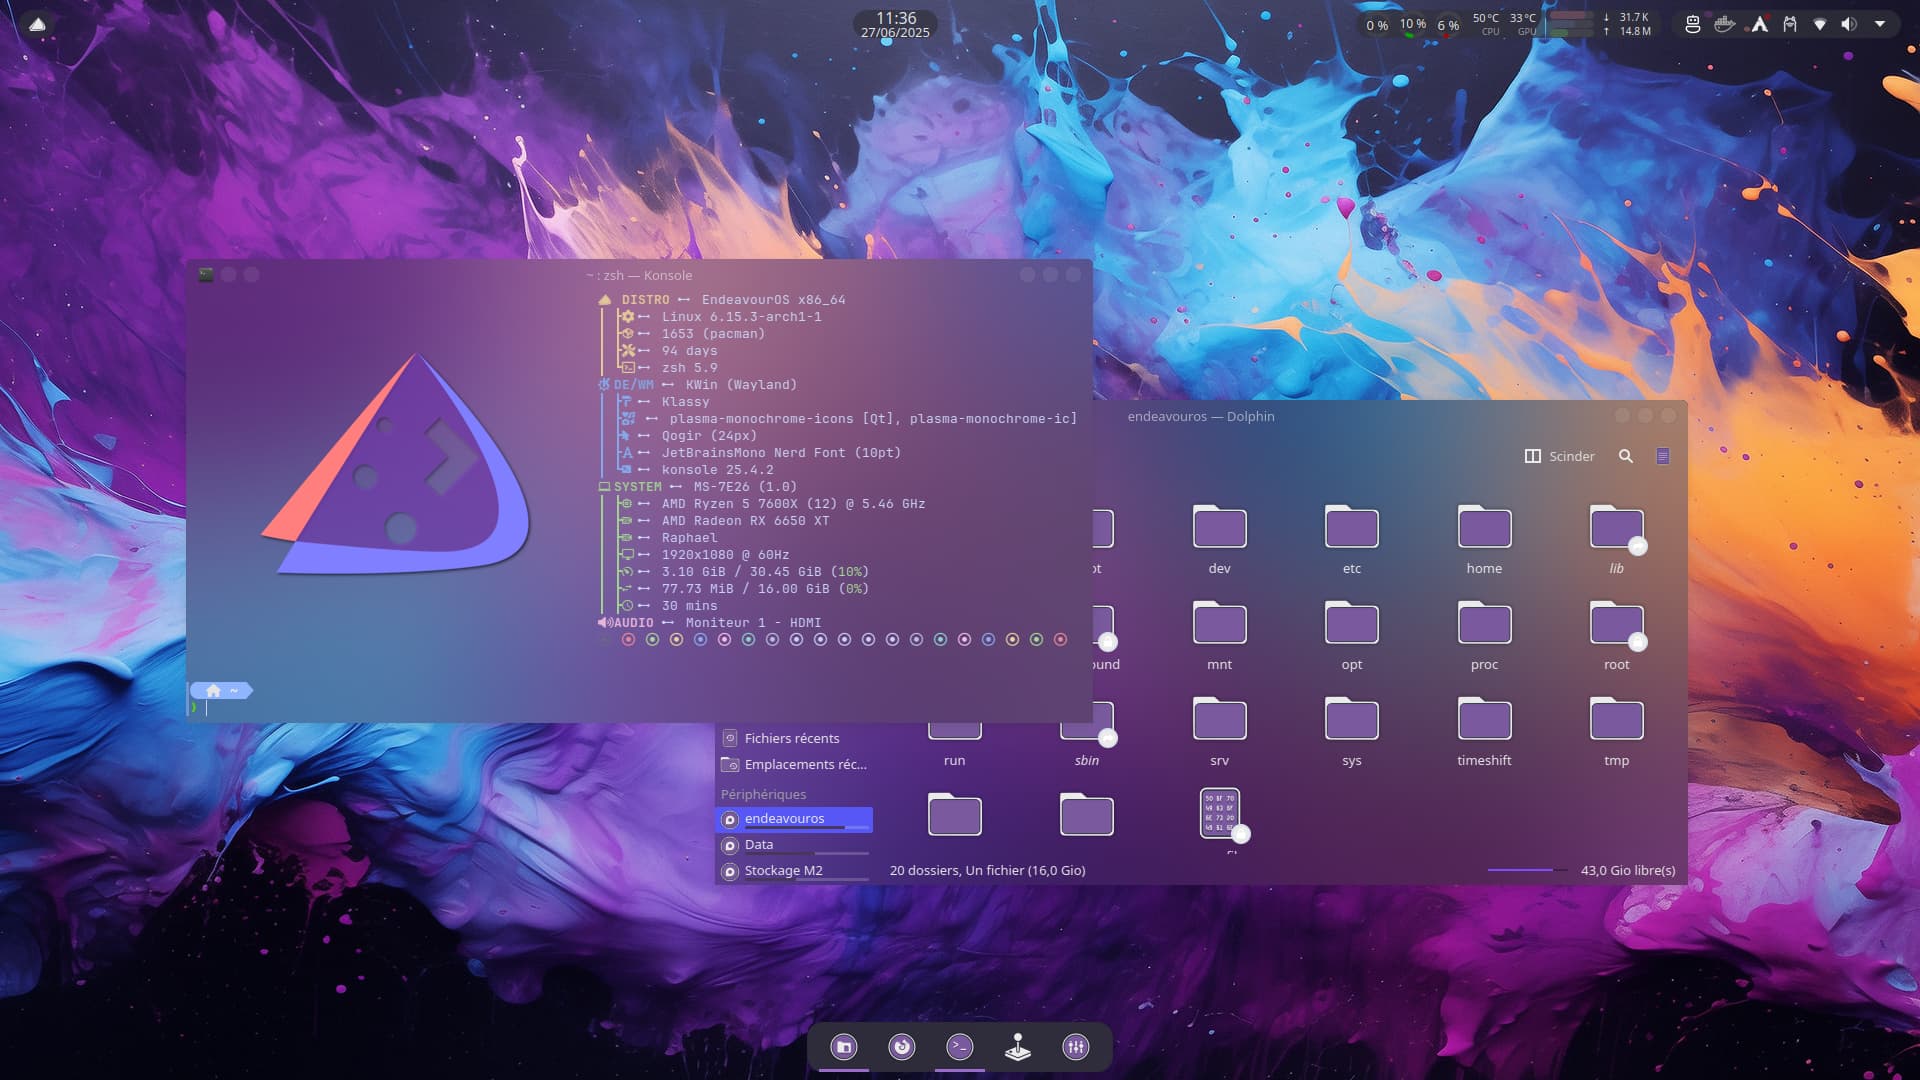Open the EndeavourOS application launcher
Screen dimensions: 1920x1080
37,24
